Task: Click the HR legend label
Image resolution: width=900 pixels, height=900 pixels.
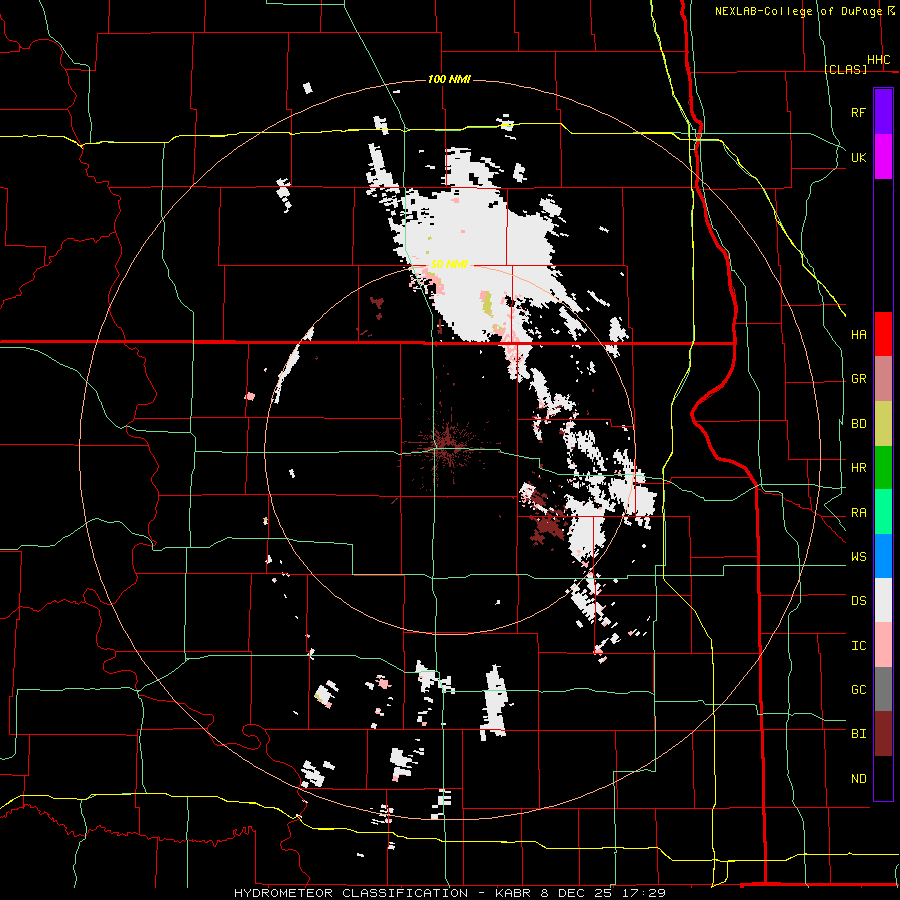Action: [858, 468]
